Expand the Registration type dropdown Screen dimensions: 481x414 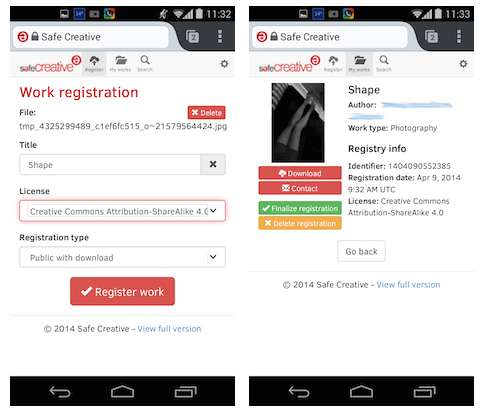point(122,257)
